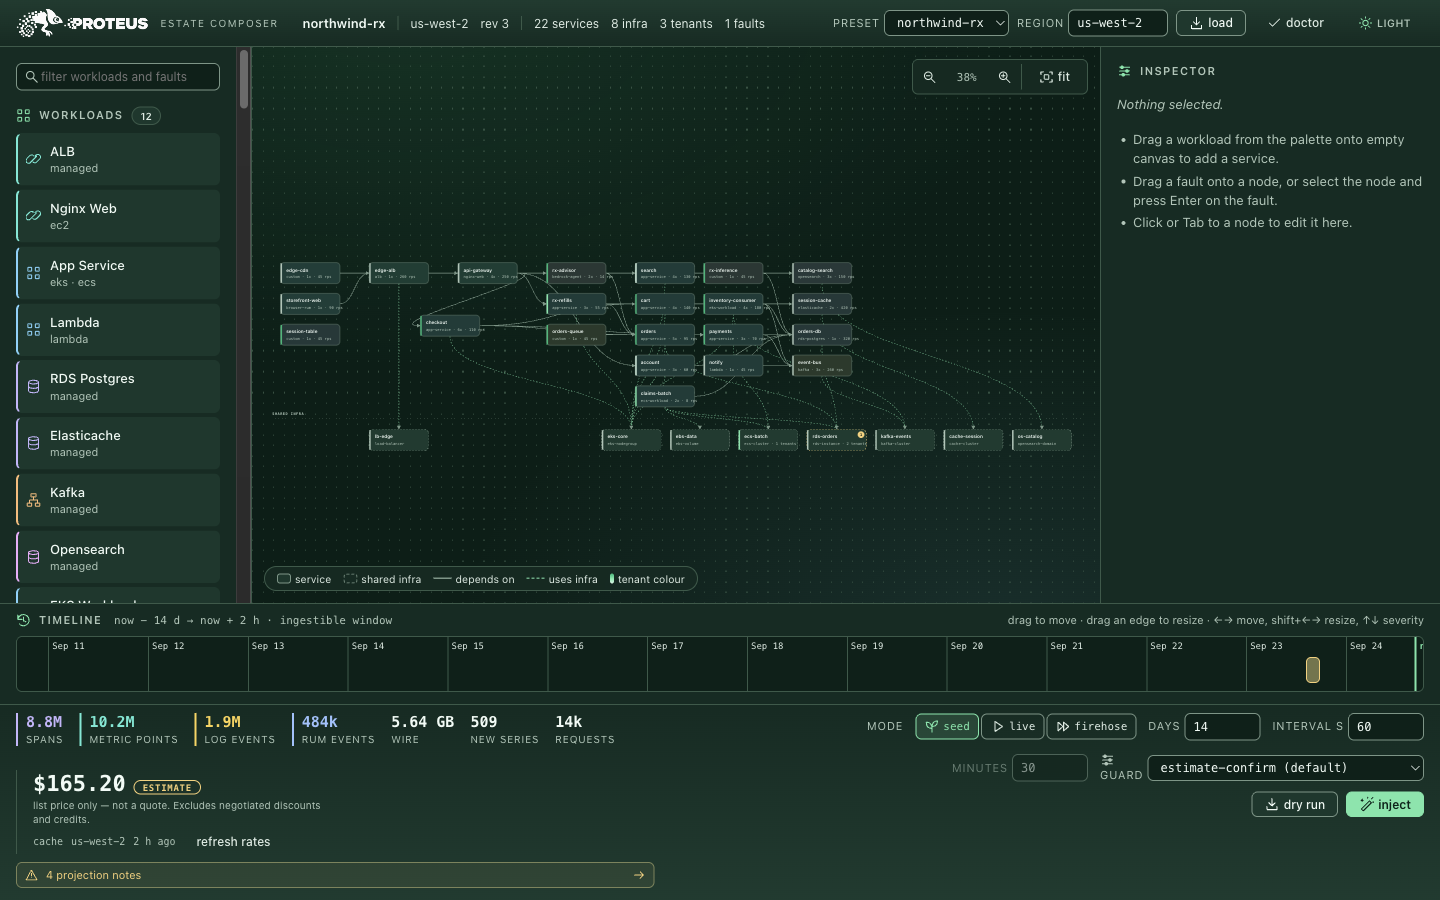The width and height of the screenshot is (1440, 900).
Task: Click the '1 faults' header text
Action: point(745,23)
